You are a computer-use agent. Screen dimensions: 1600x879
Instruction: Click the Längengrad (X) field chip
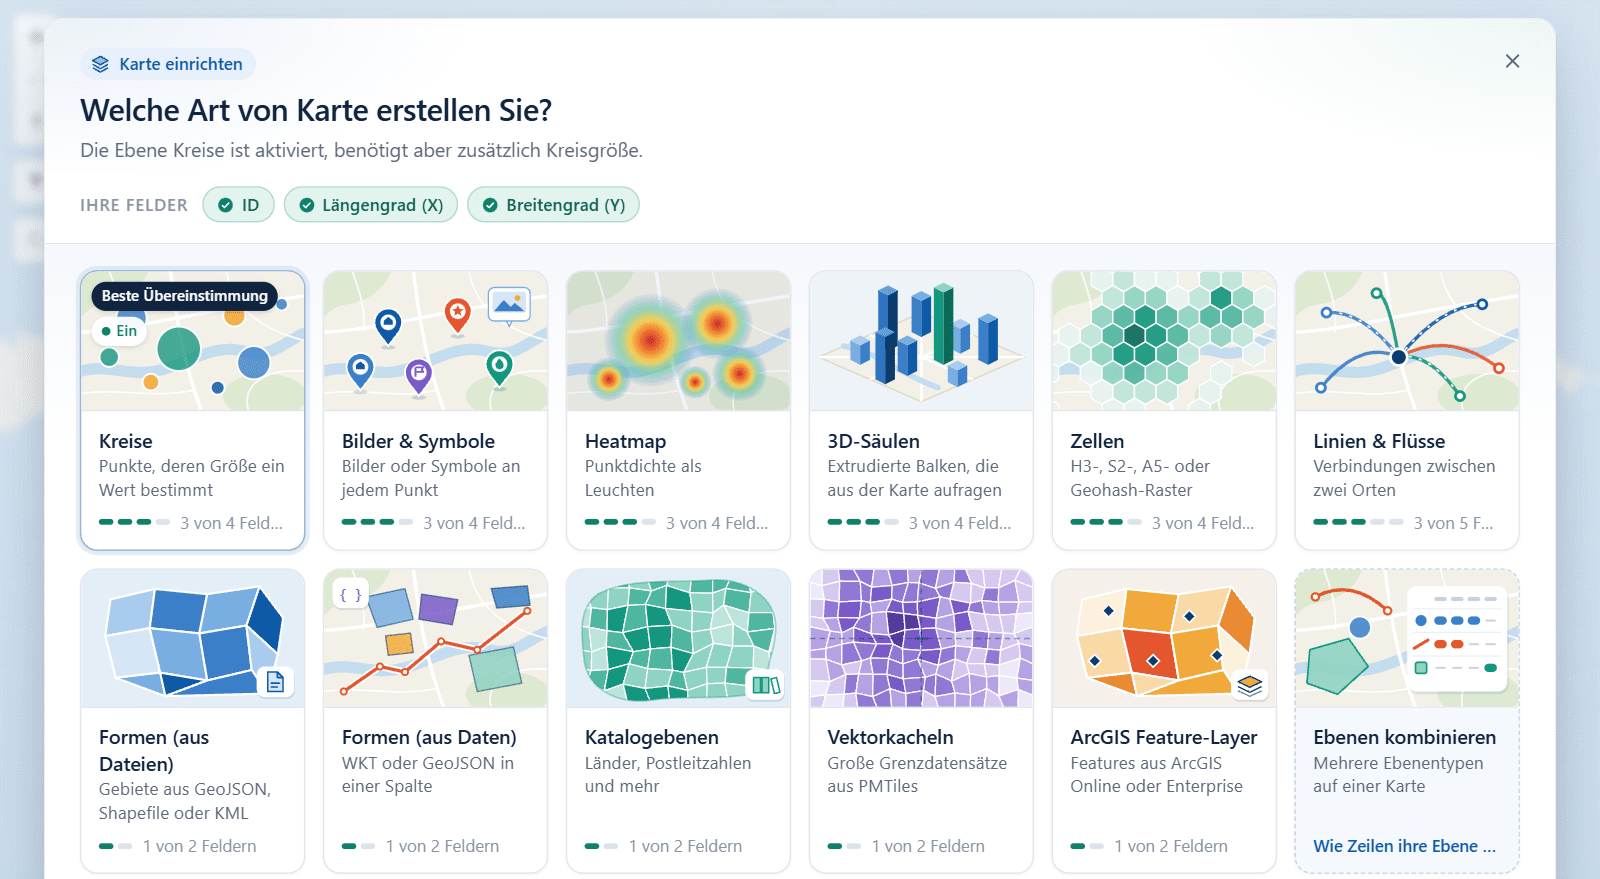(371, 205)
